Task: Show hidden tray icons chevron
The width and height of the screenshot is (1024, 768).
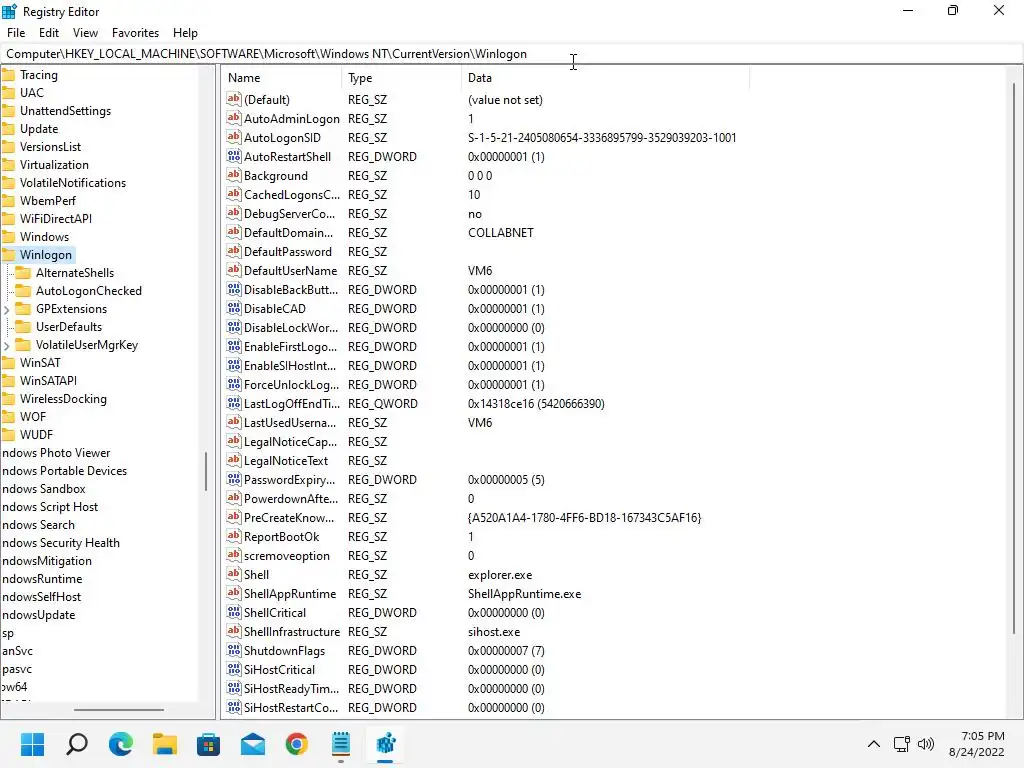Action: [873, 744]
